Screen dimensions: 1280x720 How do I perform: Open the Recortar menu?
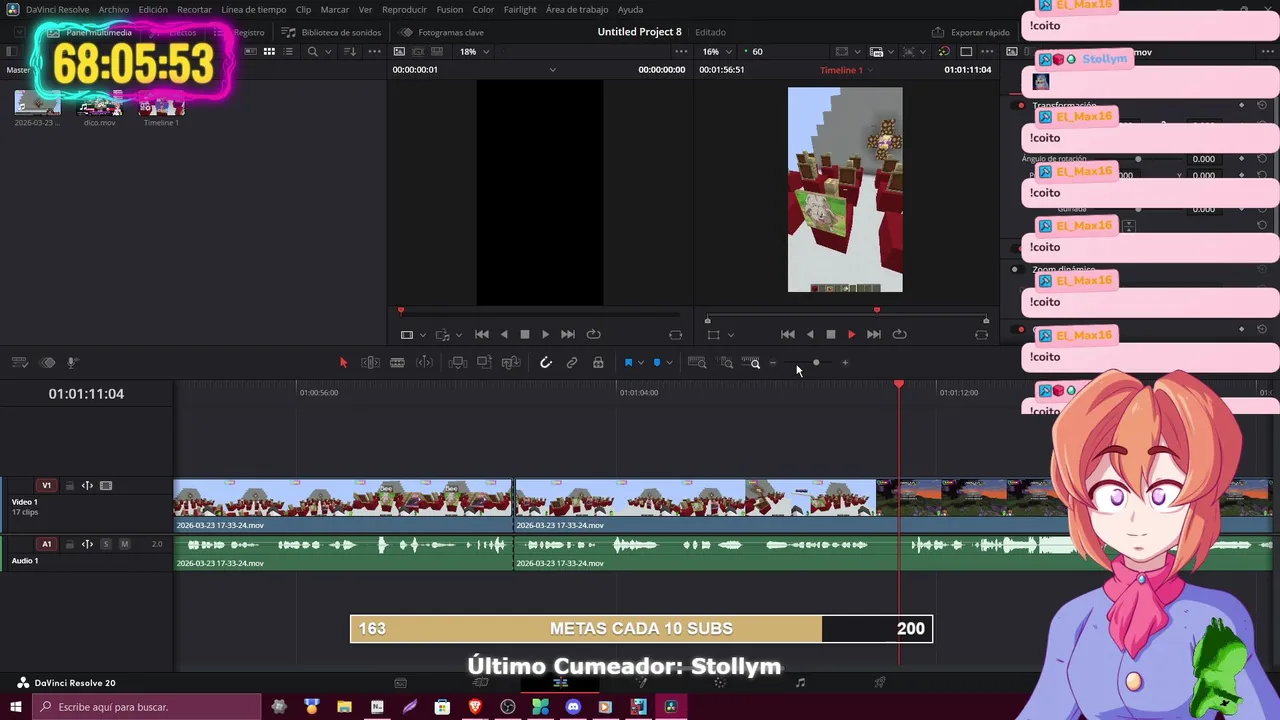click(194, 9)
